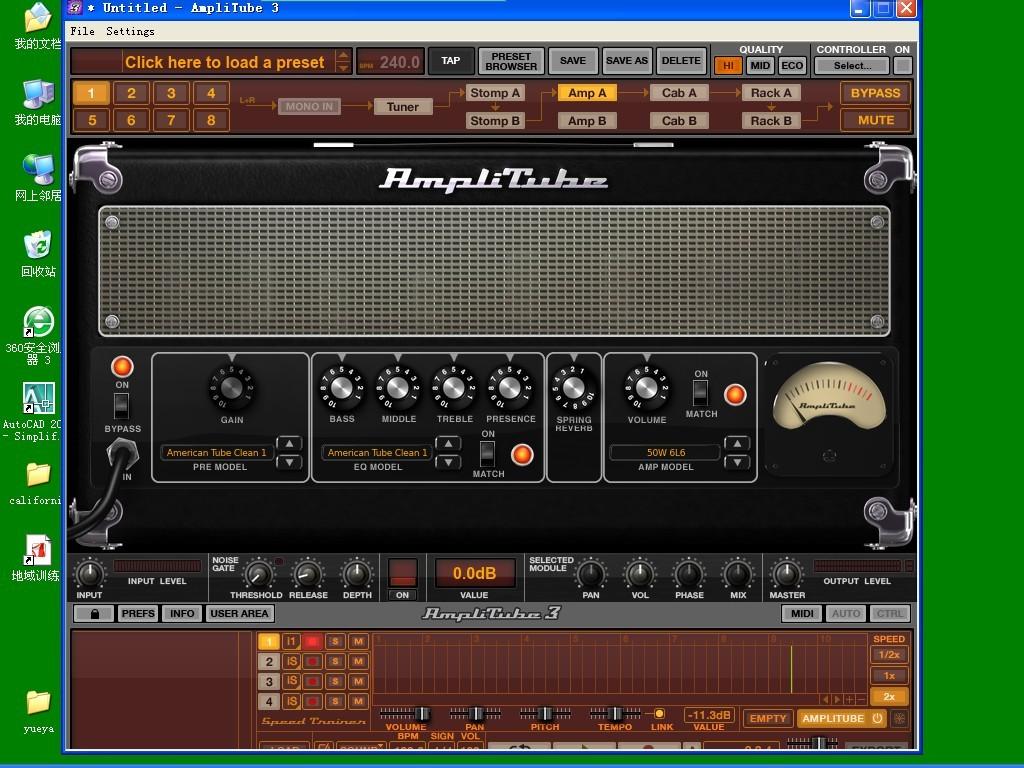1024x768 pixels.
Task: Open the Tuner module
Action: point(402,106)
